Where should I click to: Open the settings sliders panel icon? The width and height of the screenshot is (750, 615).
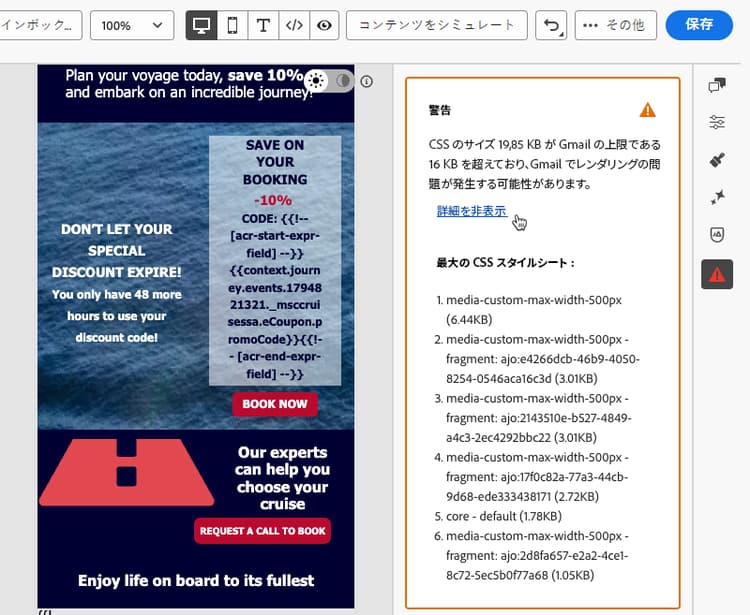[x=717, y=122]
